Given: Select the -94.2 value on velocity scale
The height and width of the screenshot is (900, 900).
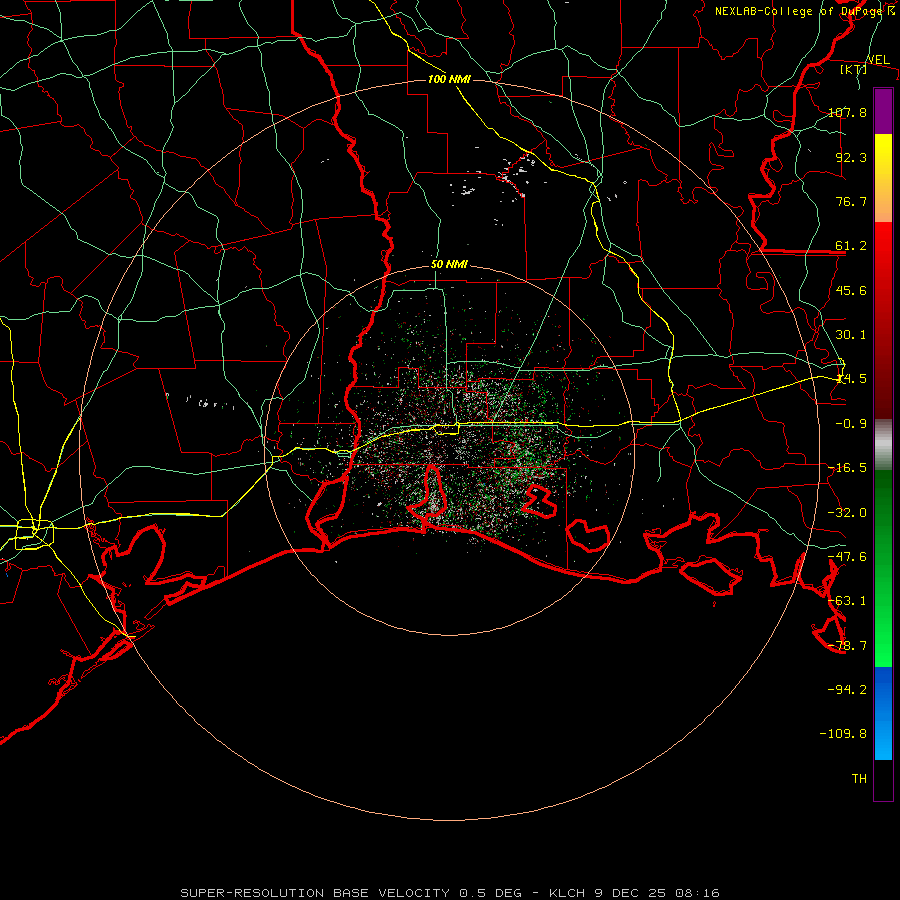Looking at the screenshot, I should (x=847, y=689).
